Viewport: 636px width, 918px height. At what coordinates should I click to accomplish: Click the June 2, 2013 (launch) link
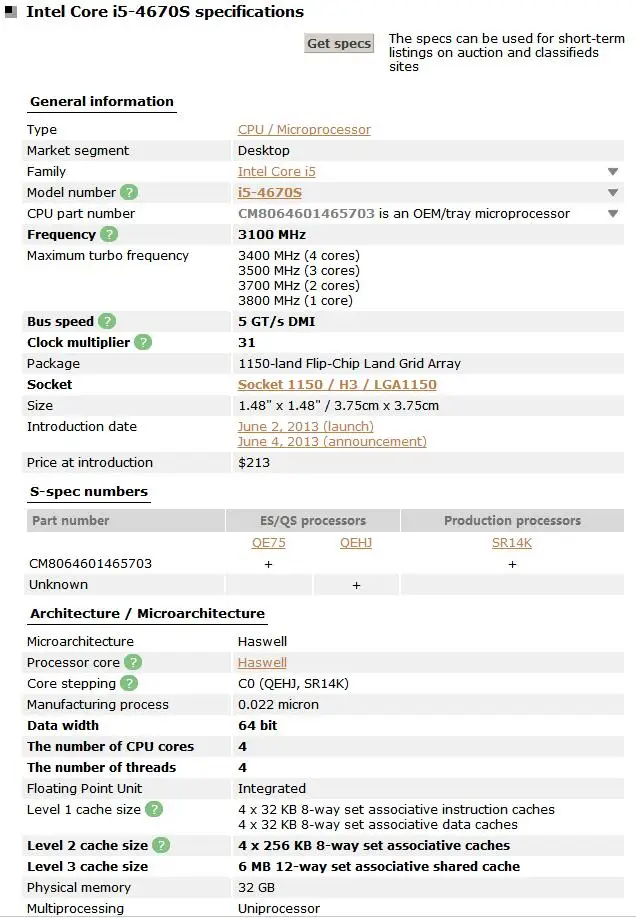click(306, 427)
